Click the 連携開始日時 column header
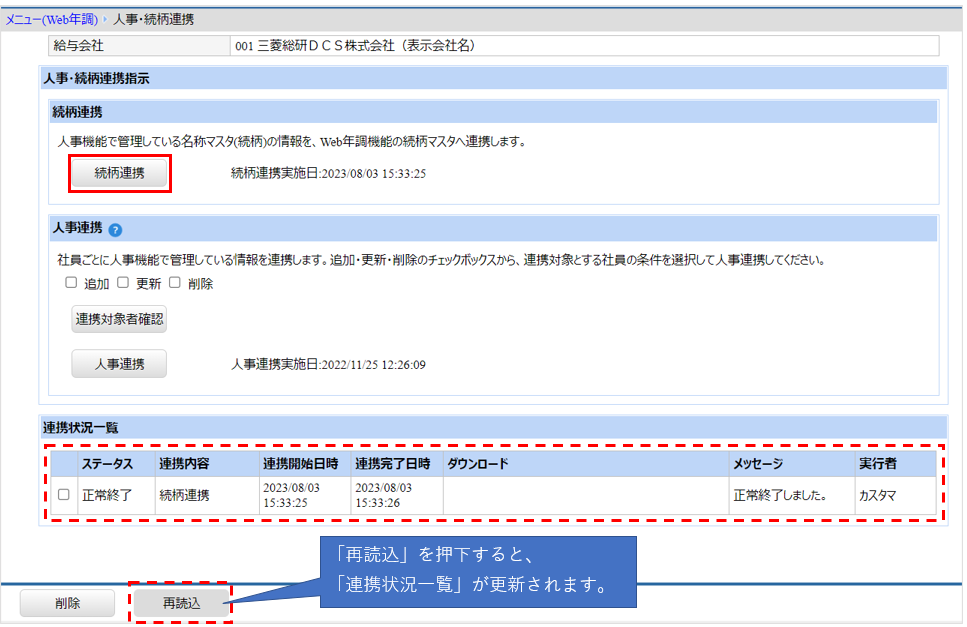This screenshot has height=627, width=967. pos(305,464)
